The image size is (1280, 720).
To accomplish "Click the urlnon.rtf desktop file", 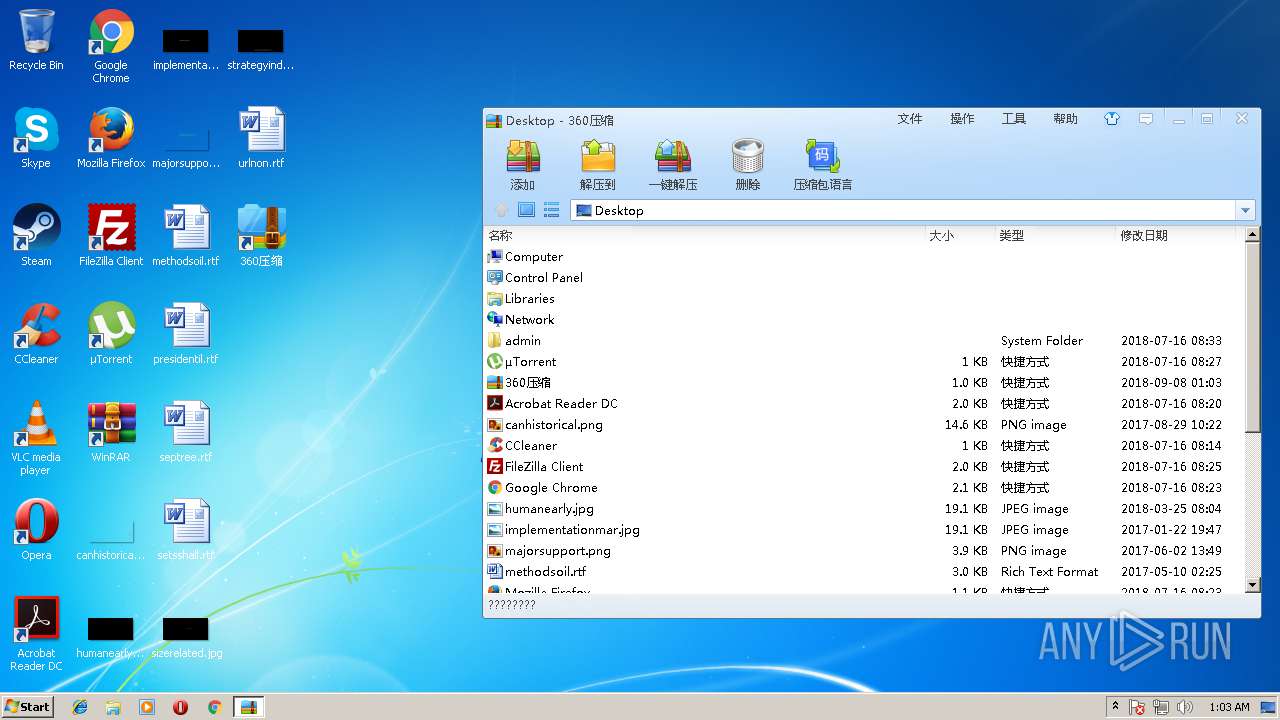I will tap(261, 138).
